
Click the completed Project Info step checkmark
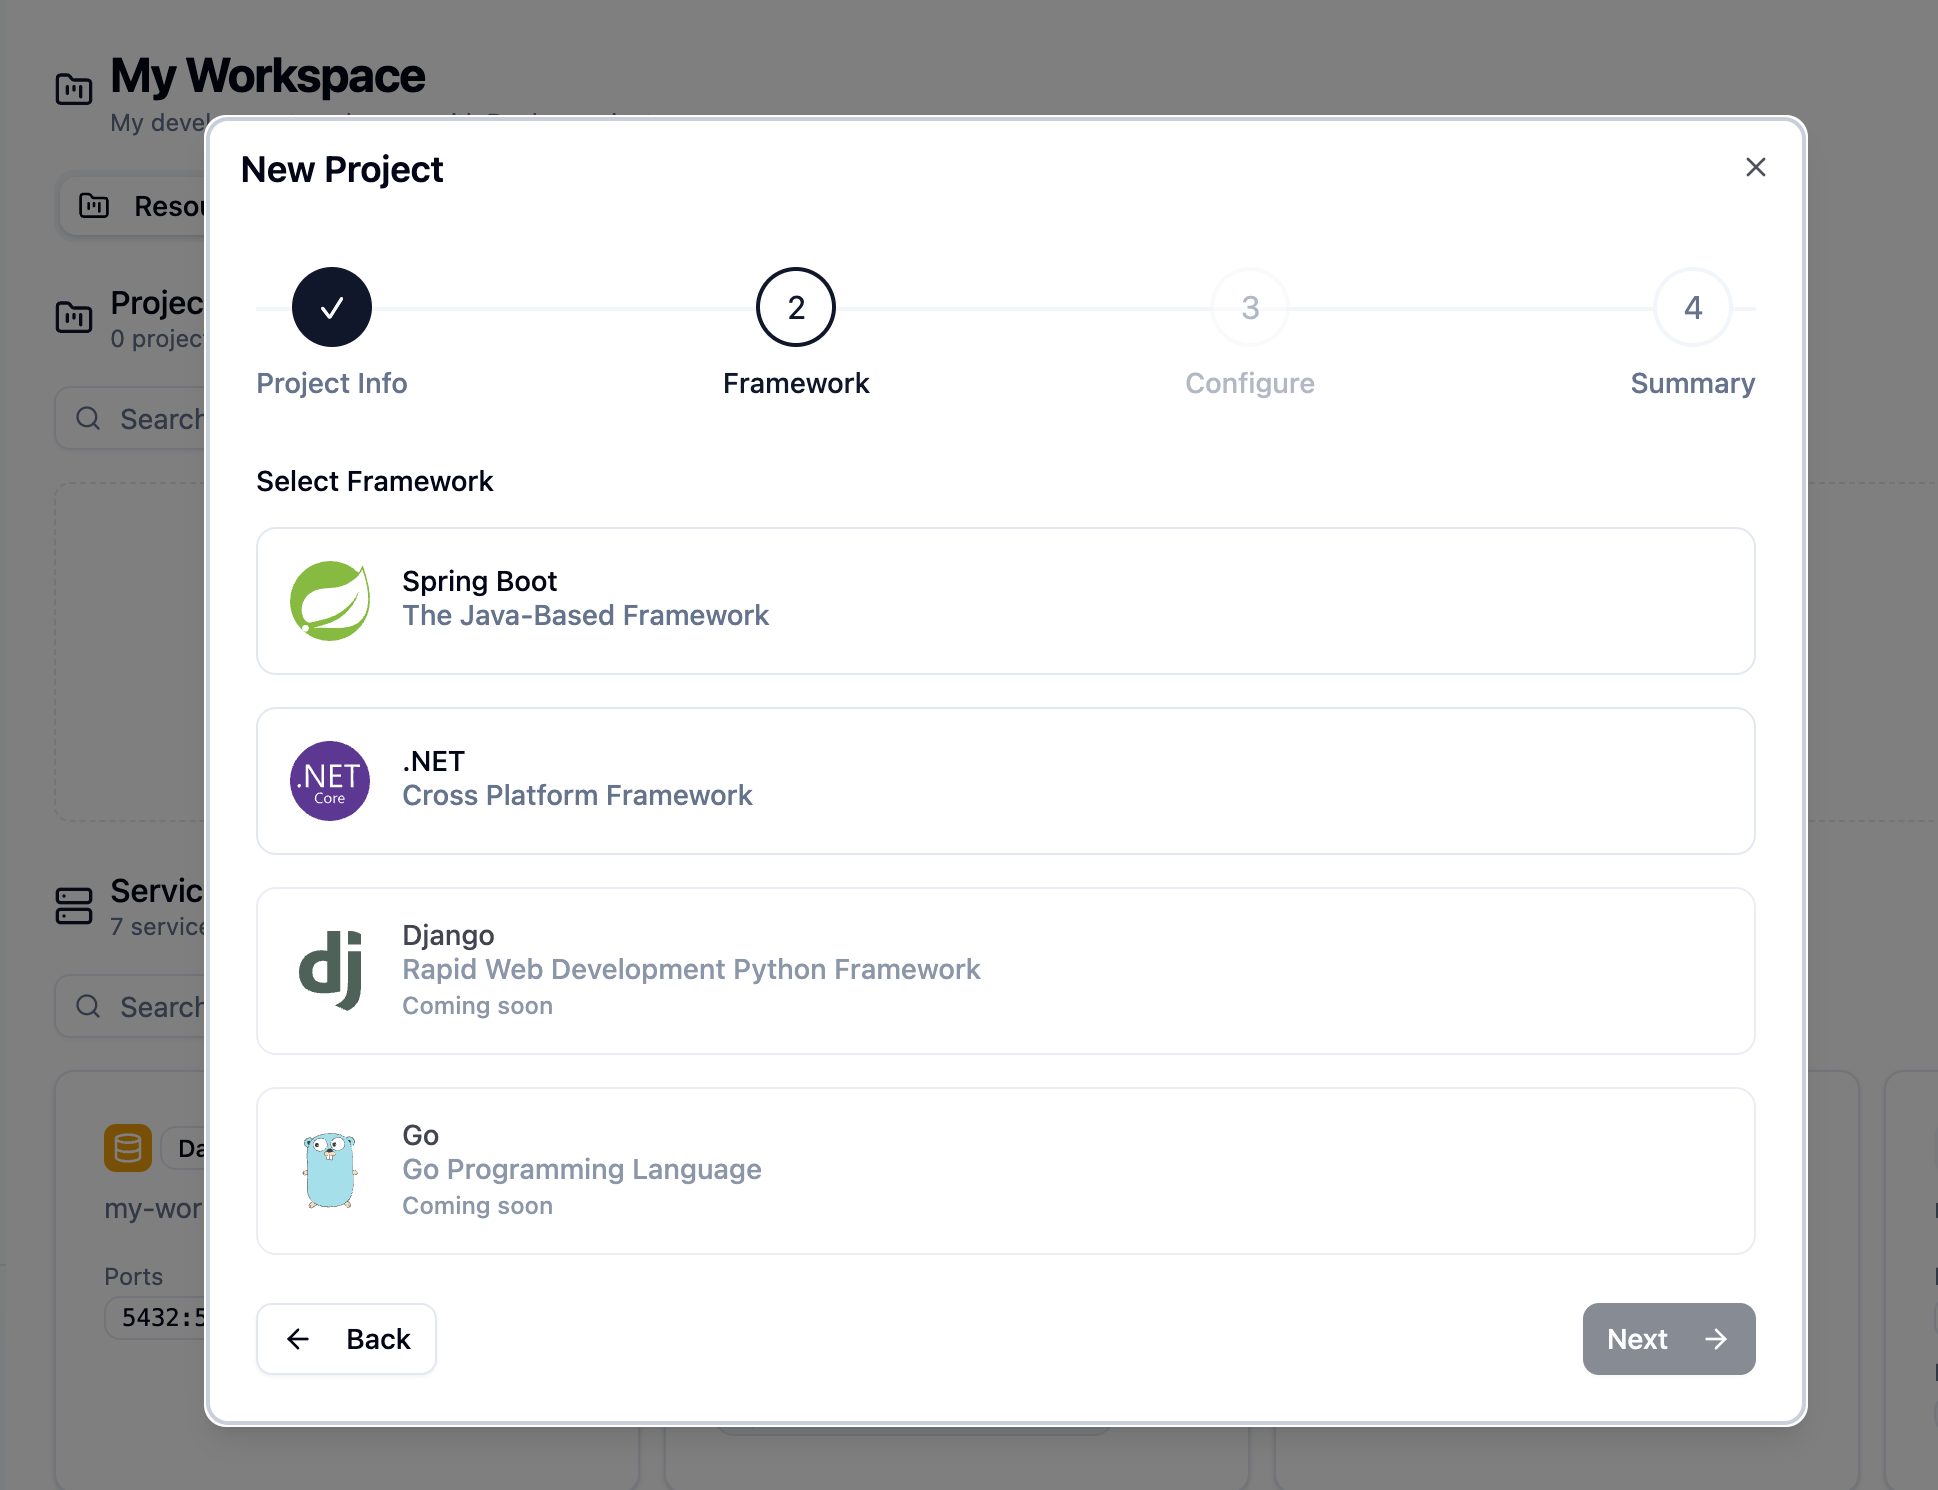[x=332, y=307]
